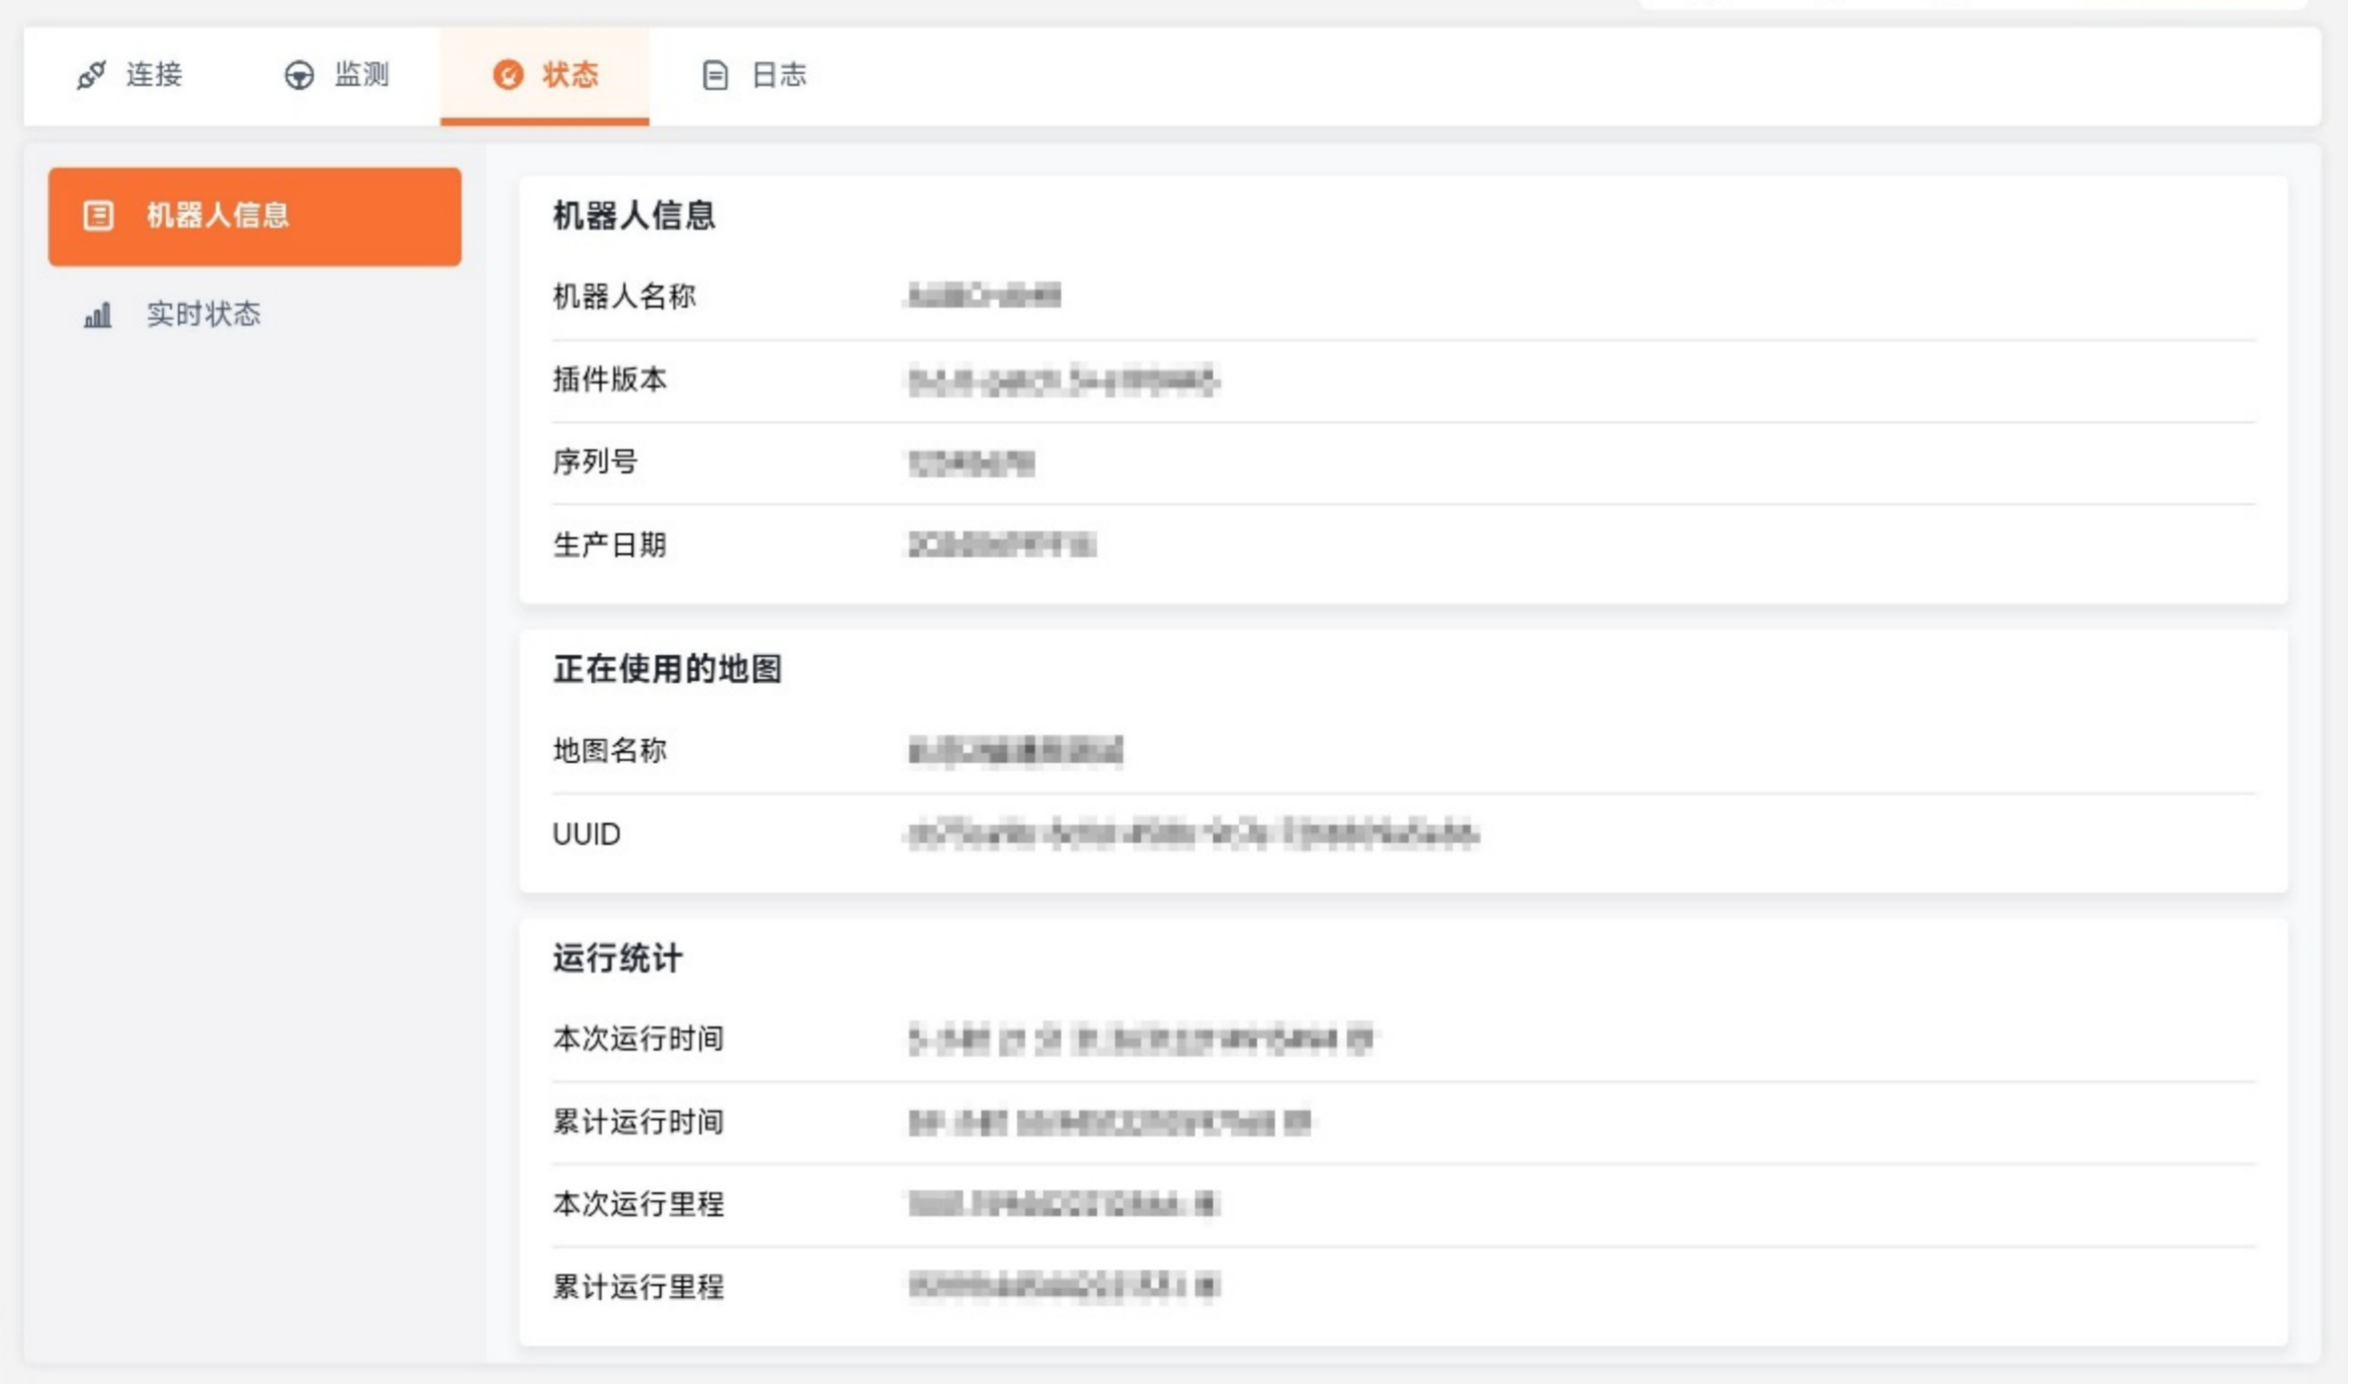Screen dimensions: 2354x1386
Task: Click the real-time status bar-chart icon
Action: [x=98, y=315]
